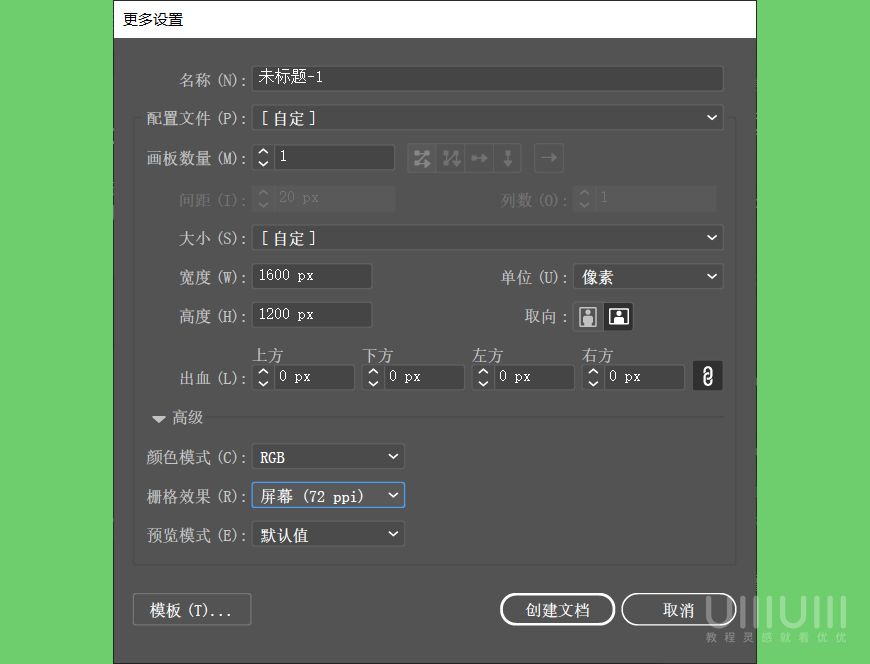Open the 预览模式 dropdown showing 默认值
This screenshot has width=870, height=664.
(328, 533)
